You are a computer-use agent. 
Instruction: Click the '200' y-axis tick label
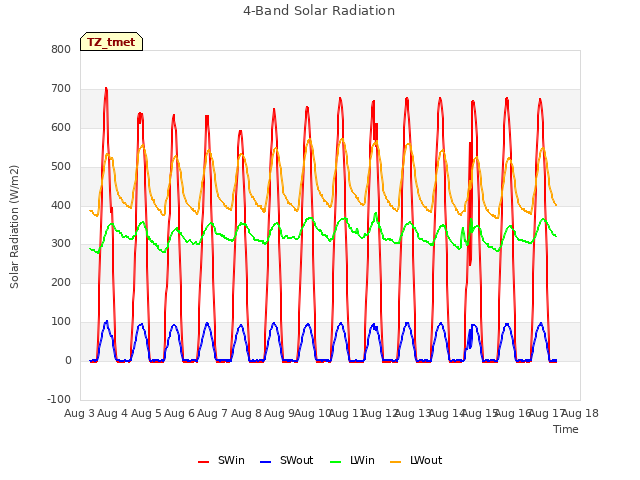pos(61,282)
